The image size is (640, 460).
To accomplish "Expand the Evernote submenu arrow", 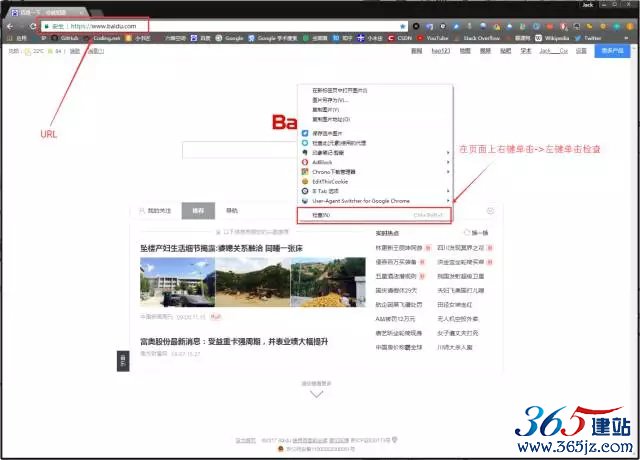I will (448, 153).
